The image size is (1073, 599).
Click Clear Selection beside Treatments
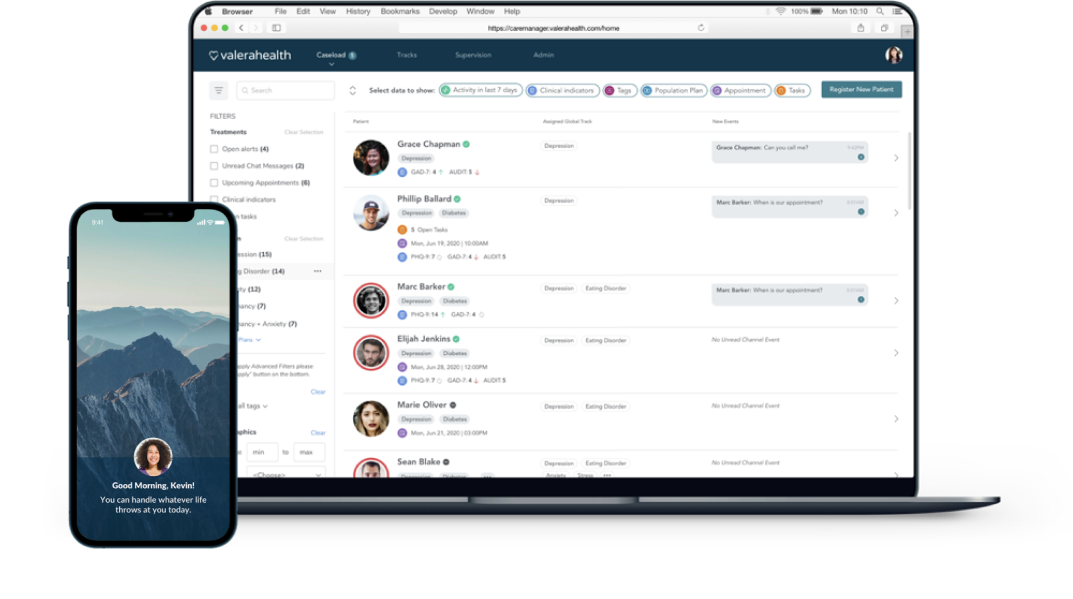pyautogui.click(x=303, y=132)
